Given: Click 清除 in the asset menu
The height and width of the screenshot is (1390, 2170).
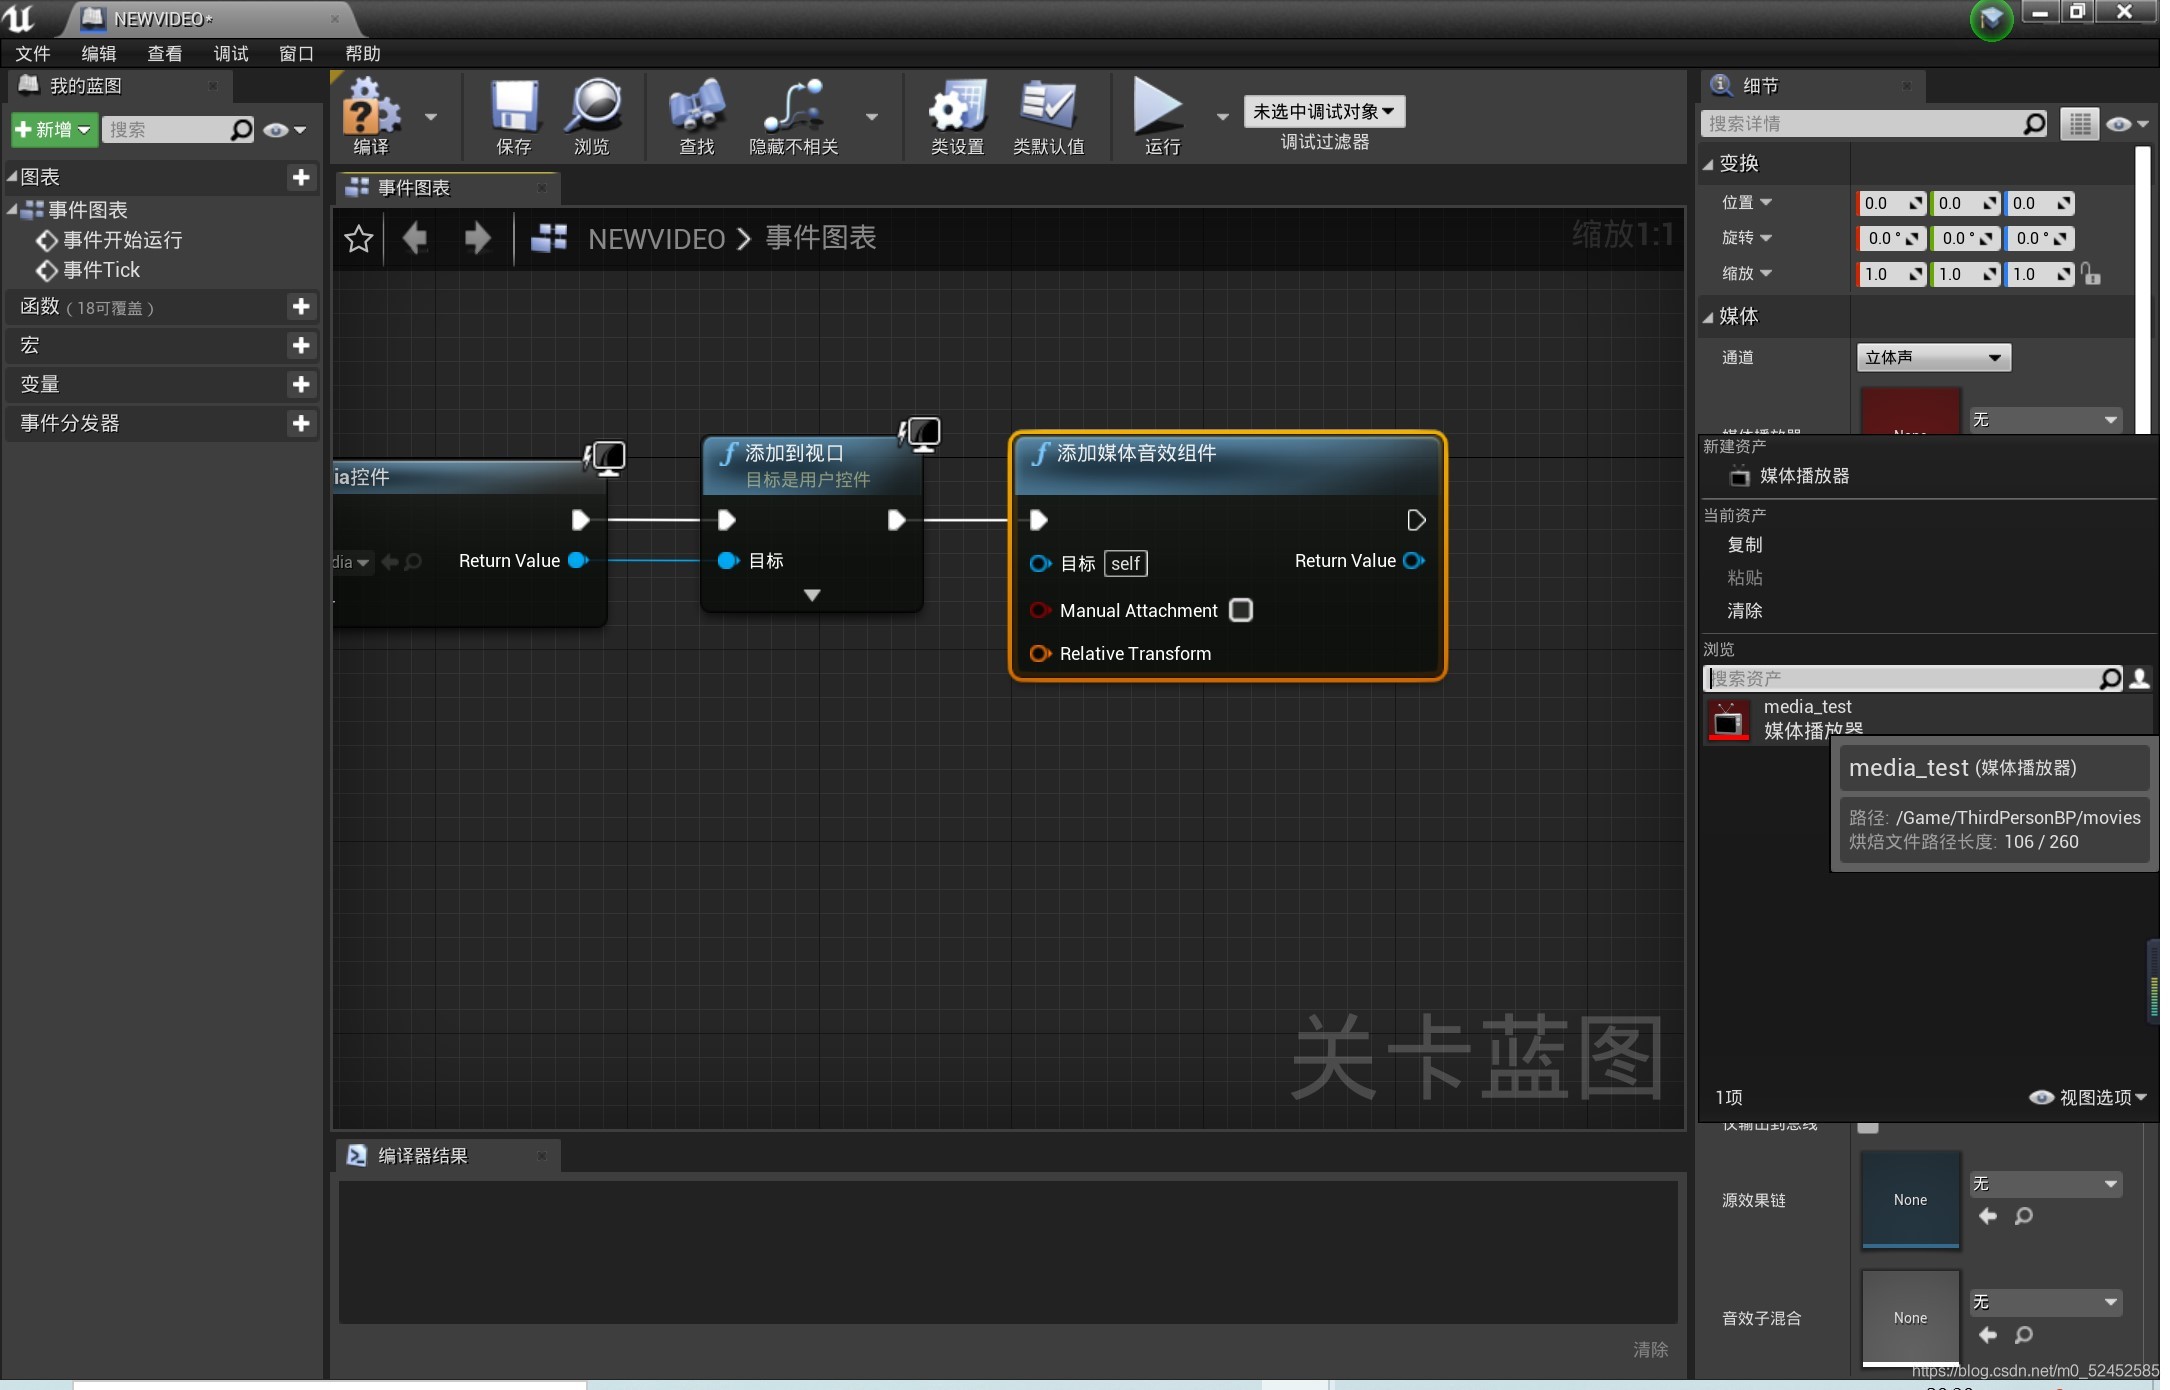Looking at the screenshot, I should [x=1745, y=611].
